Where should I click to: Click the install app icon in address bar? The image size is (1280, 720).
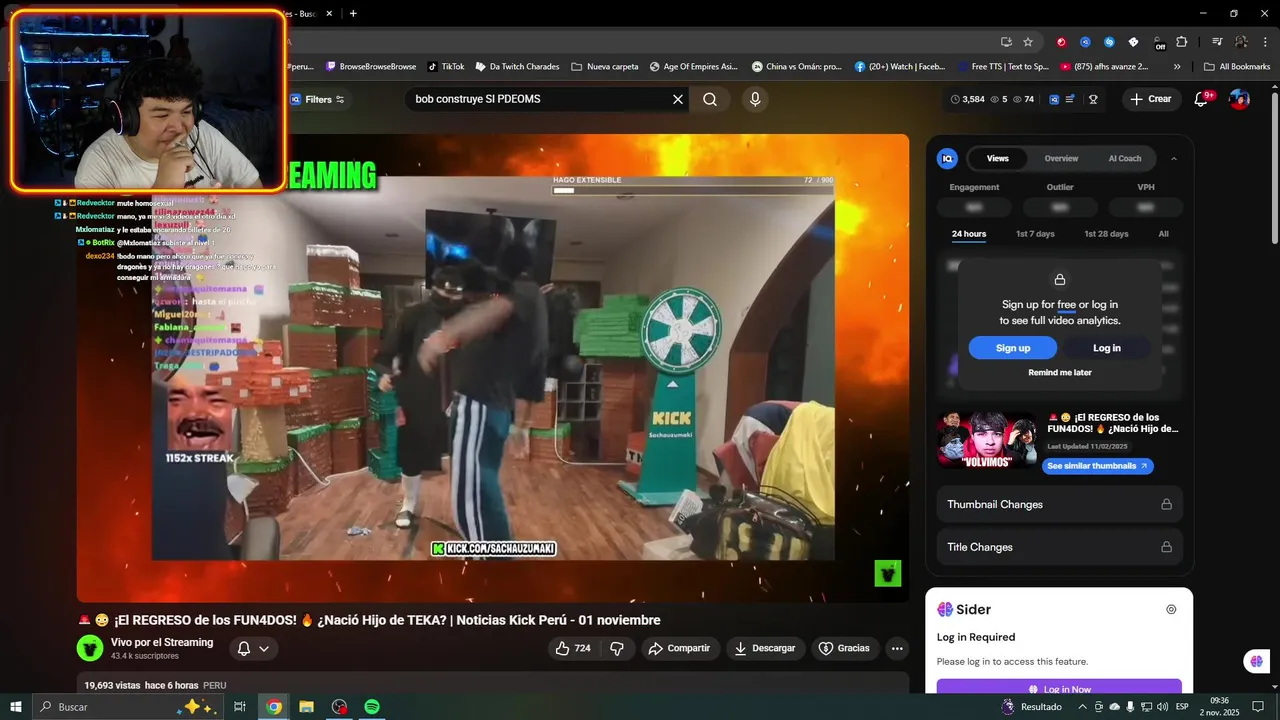coord(1006,42)
